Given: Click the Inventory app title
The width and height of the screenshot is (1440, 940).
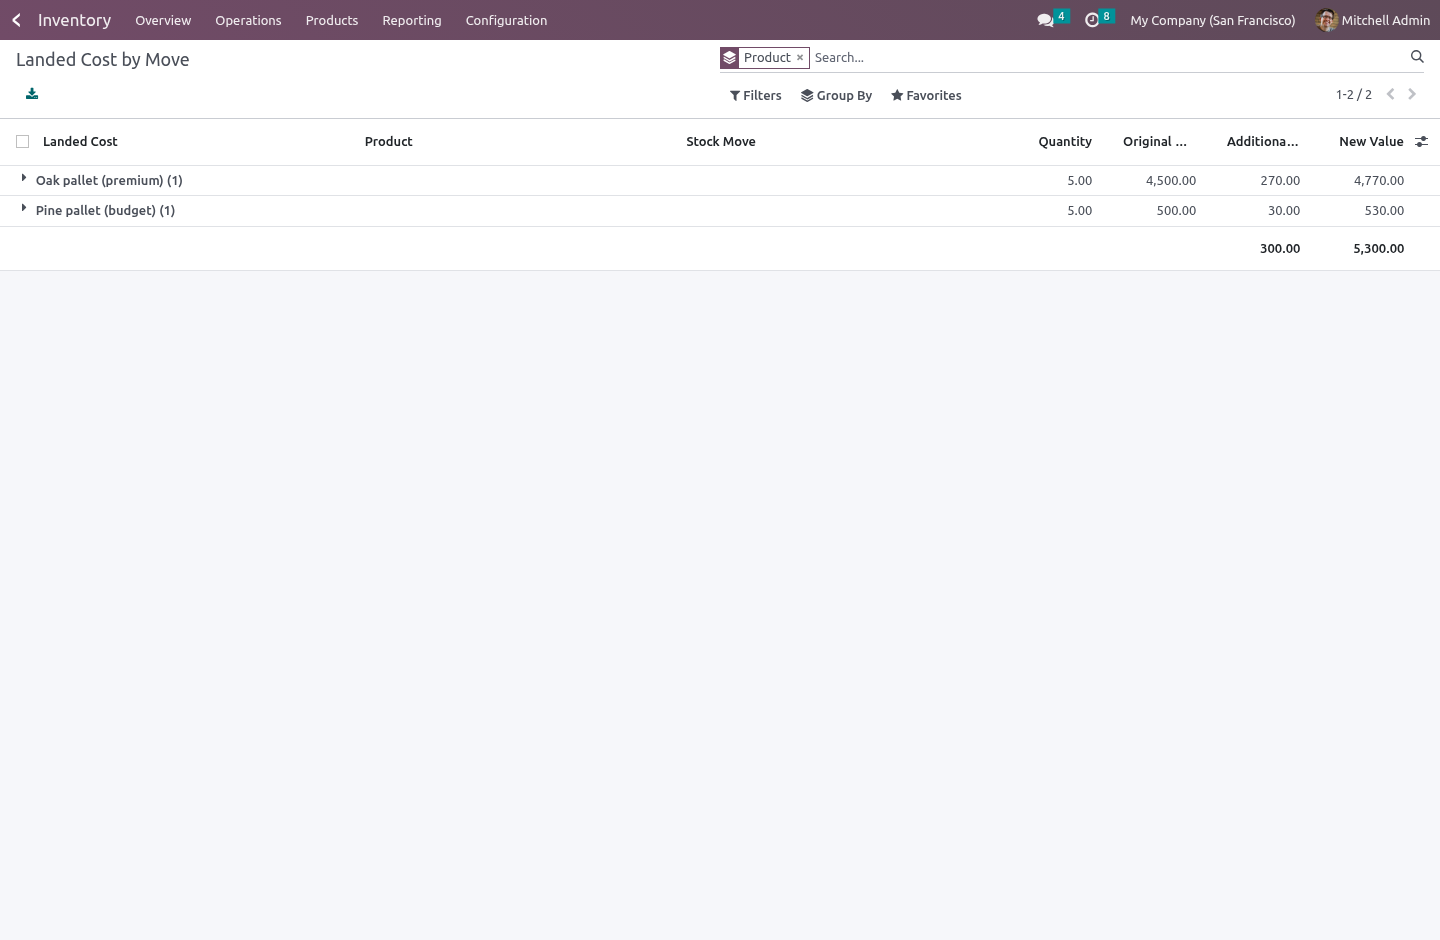Looking at the screenshot, I should [x=74, y=20].
